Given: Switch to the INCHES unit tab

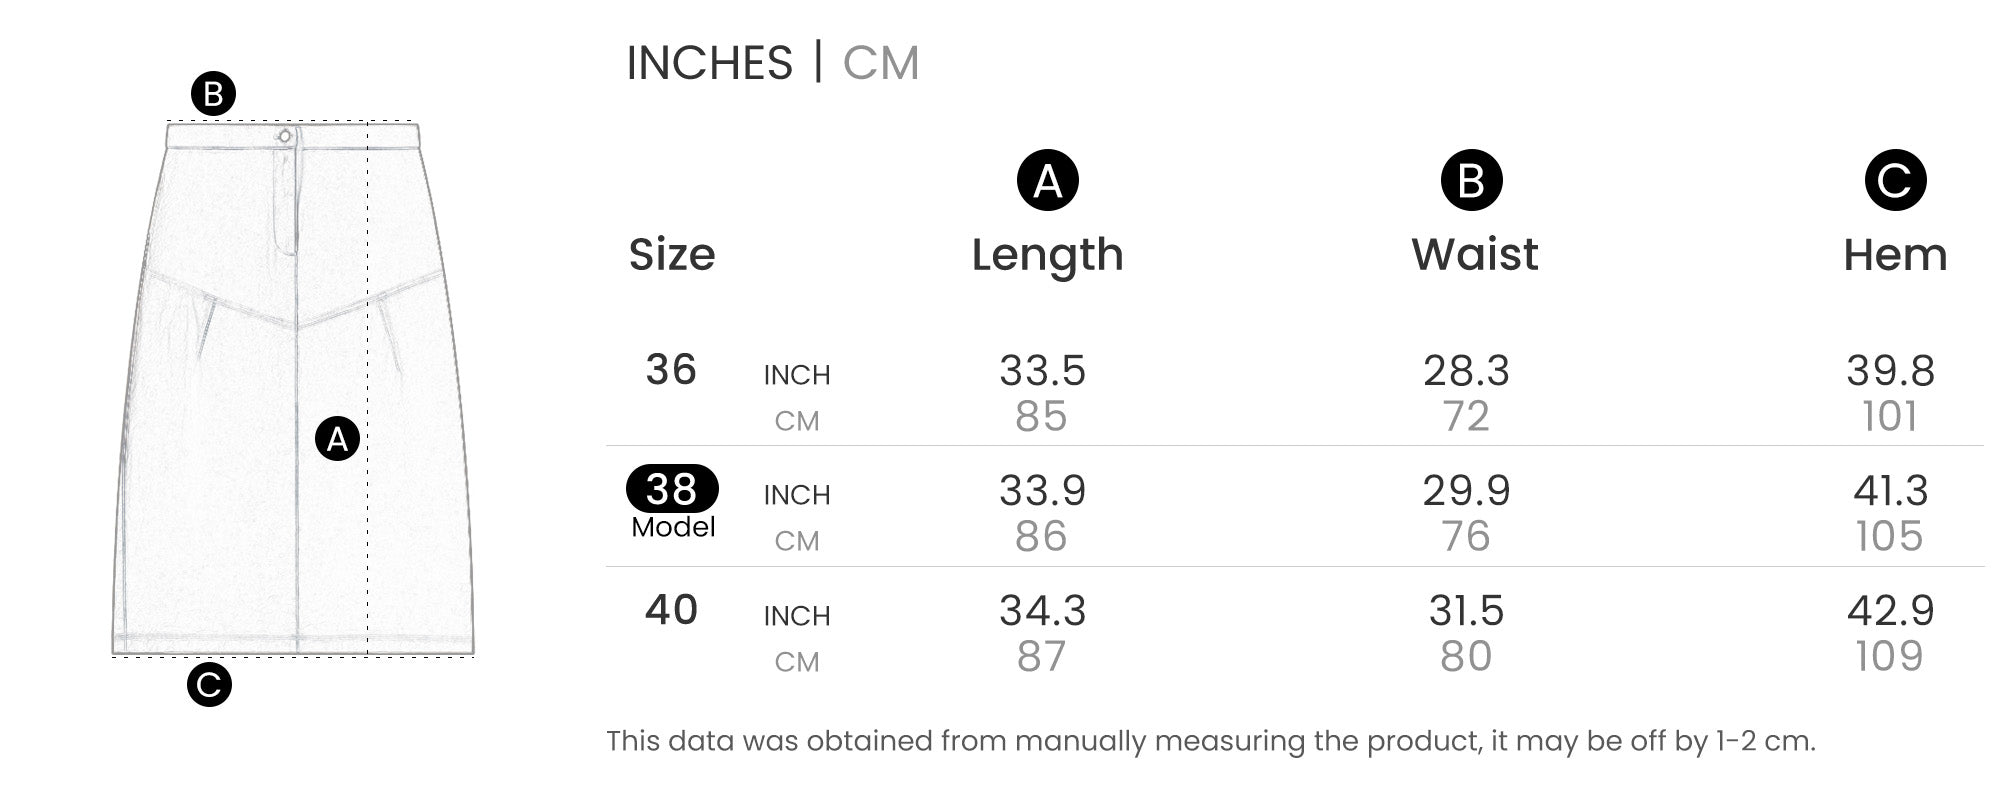Looking at the screenshot, I should [x=709, y=63].
